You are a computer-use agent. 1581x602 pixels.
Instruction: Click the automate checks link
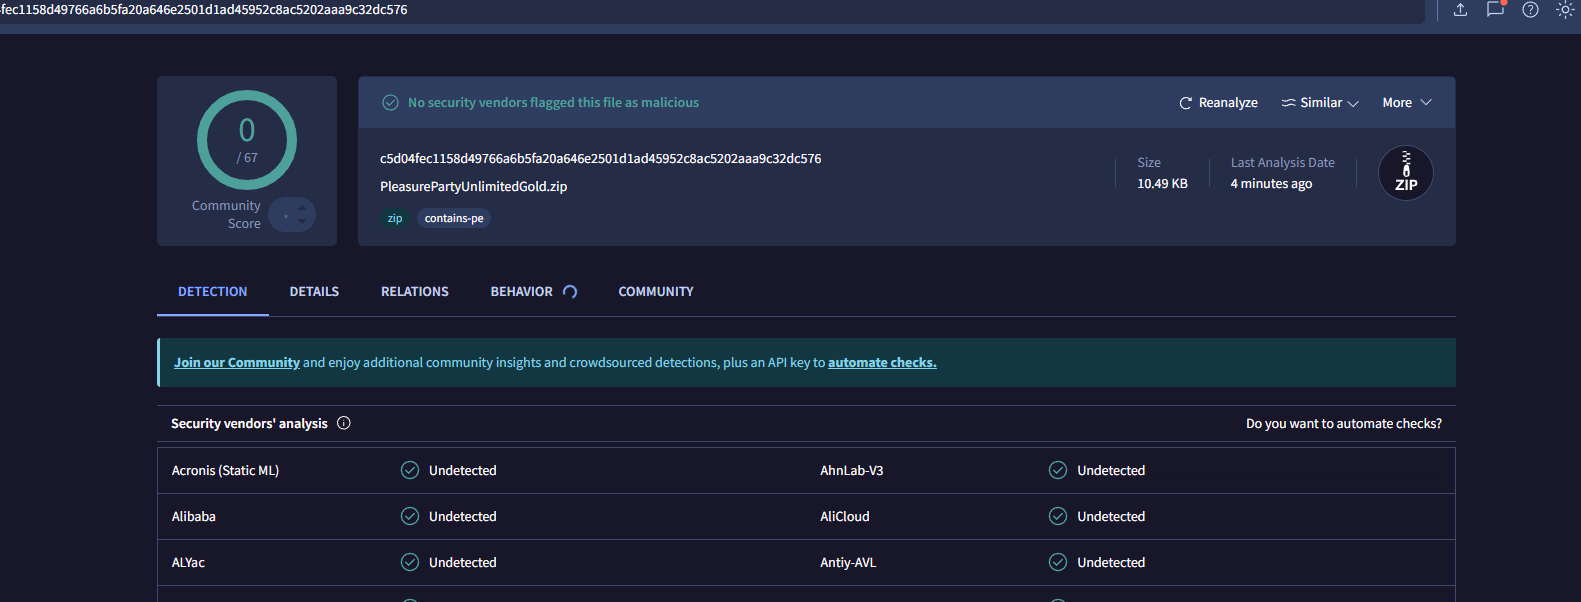882,363
